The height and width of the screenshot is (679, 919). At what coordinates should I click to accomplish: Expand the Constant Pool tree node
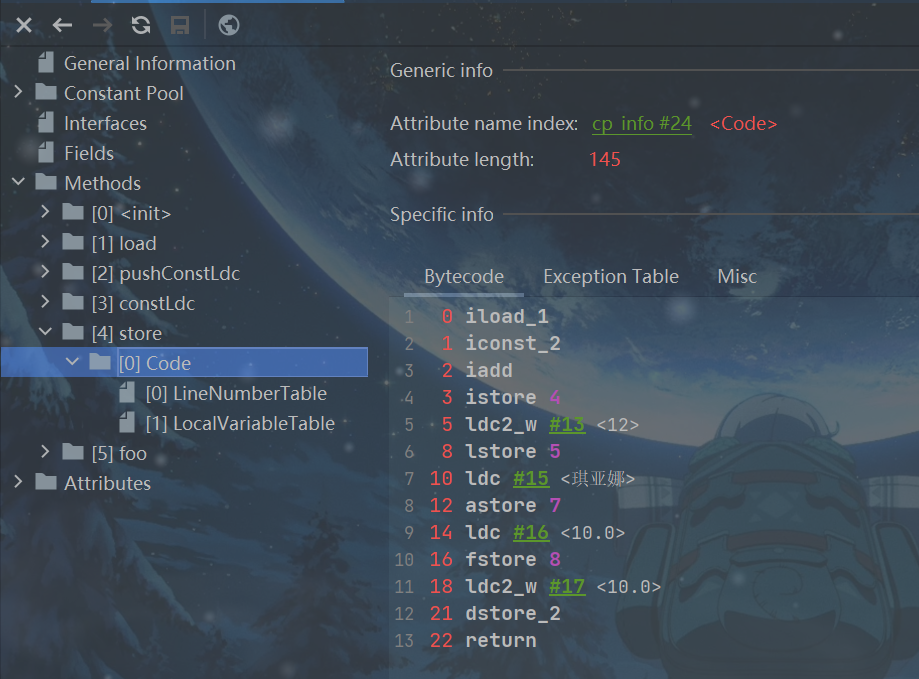pos(18,93)
